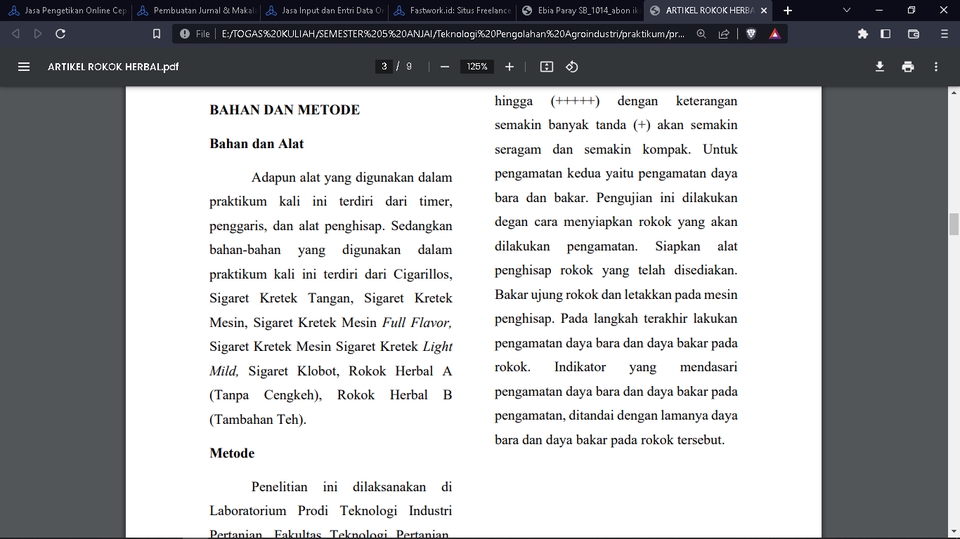Reload the current page
Screen dimensions: 960x539
(61, 34)
